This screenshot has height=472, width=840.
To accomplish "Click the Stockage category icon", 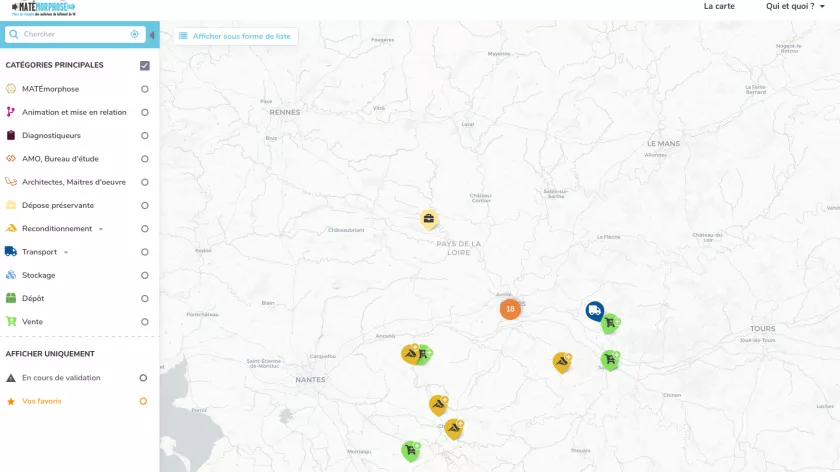I will (11, 275).
